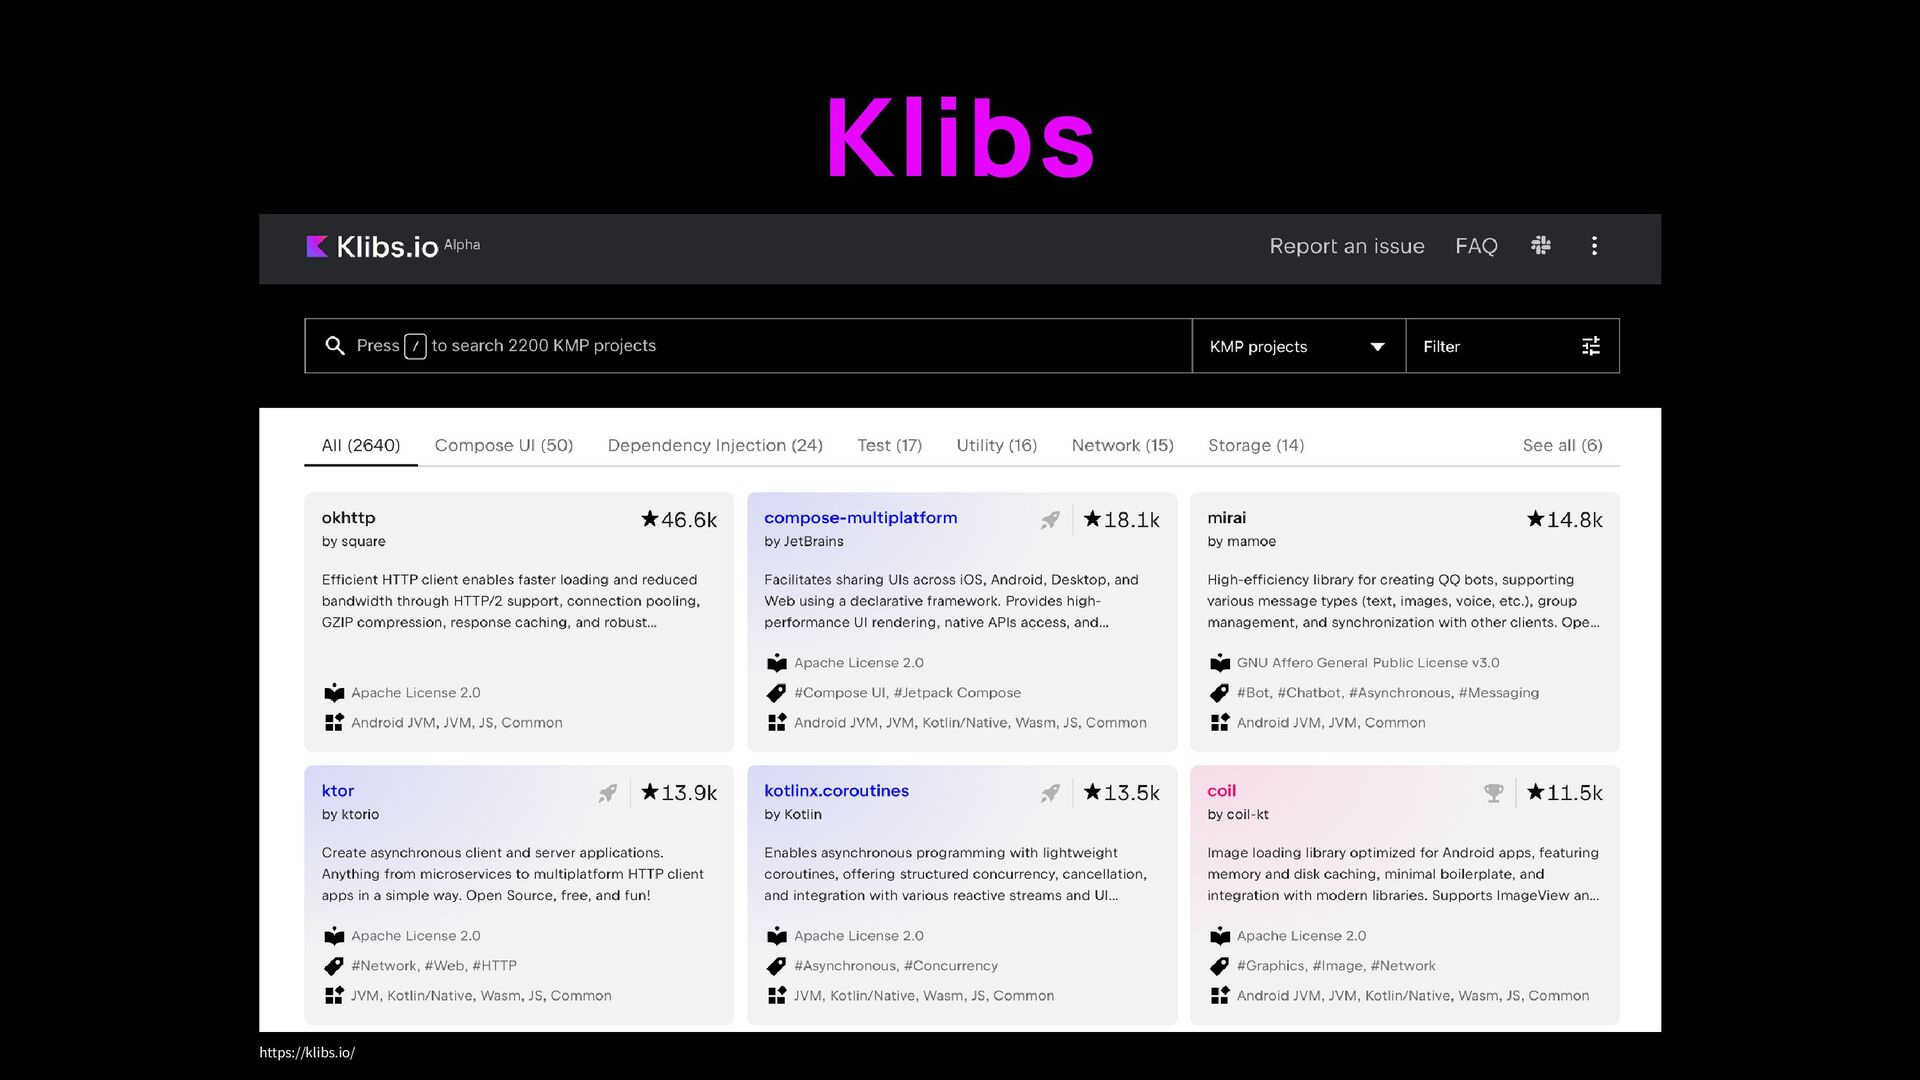Click the star icon on mirai card

[1536, 518]
